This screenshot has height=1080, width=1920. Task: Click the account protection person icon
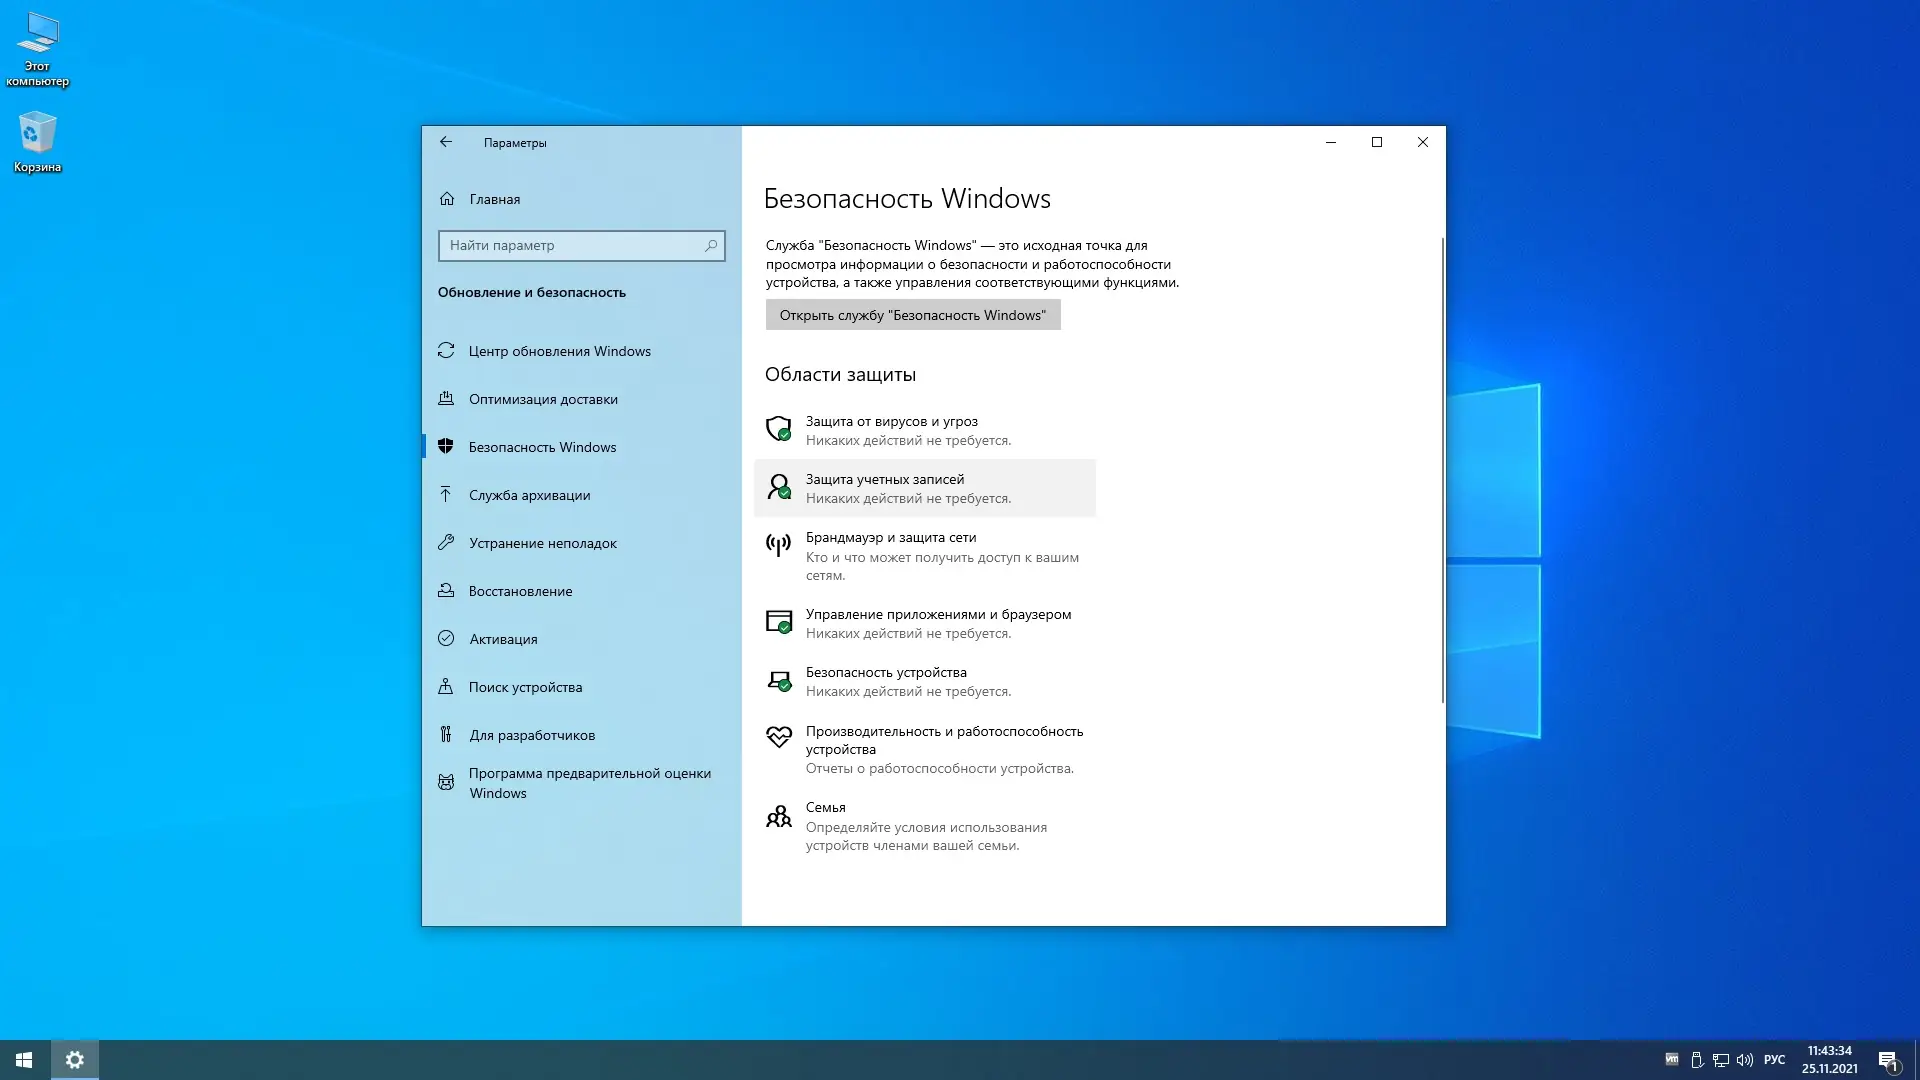pos(778,487)
